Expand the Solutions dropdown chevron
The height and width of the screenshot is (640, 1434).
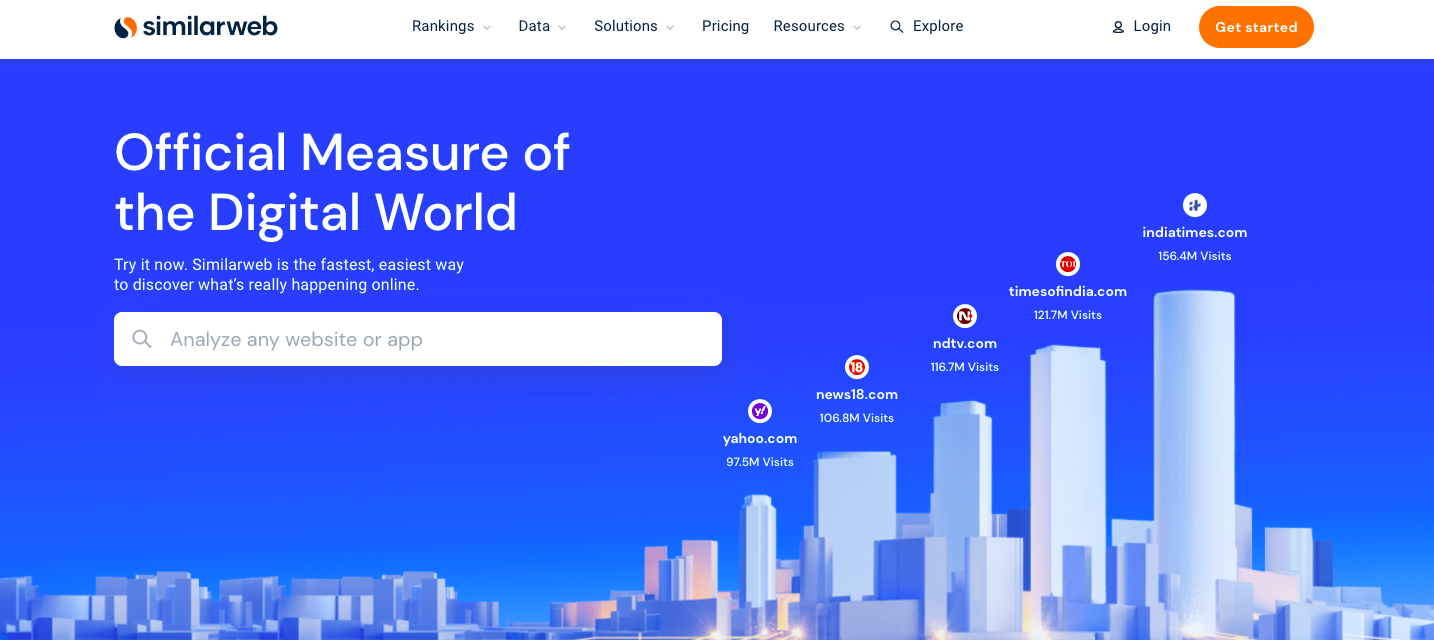point(670,28)
